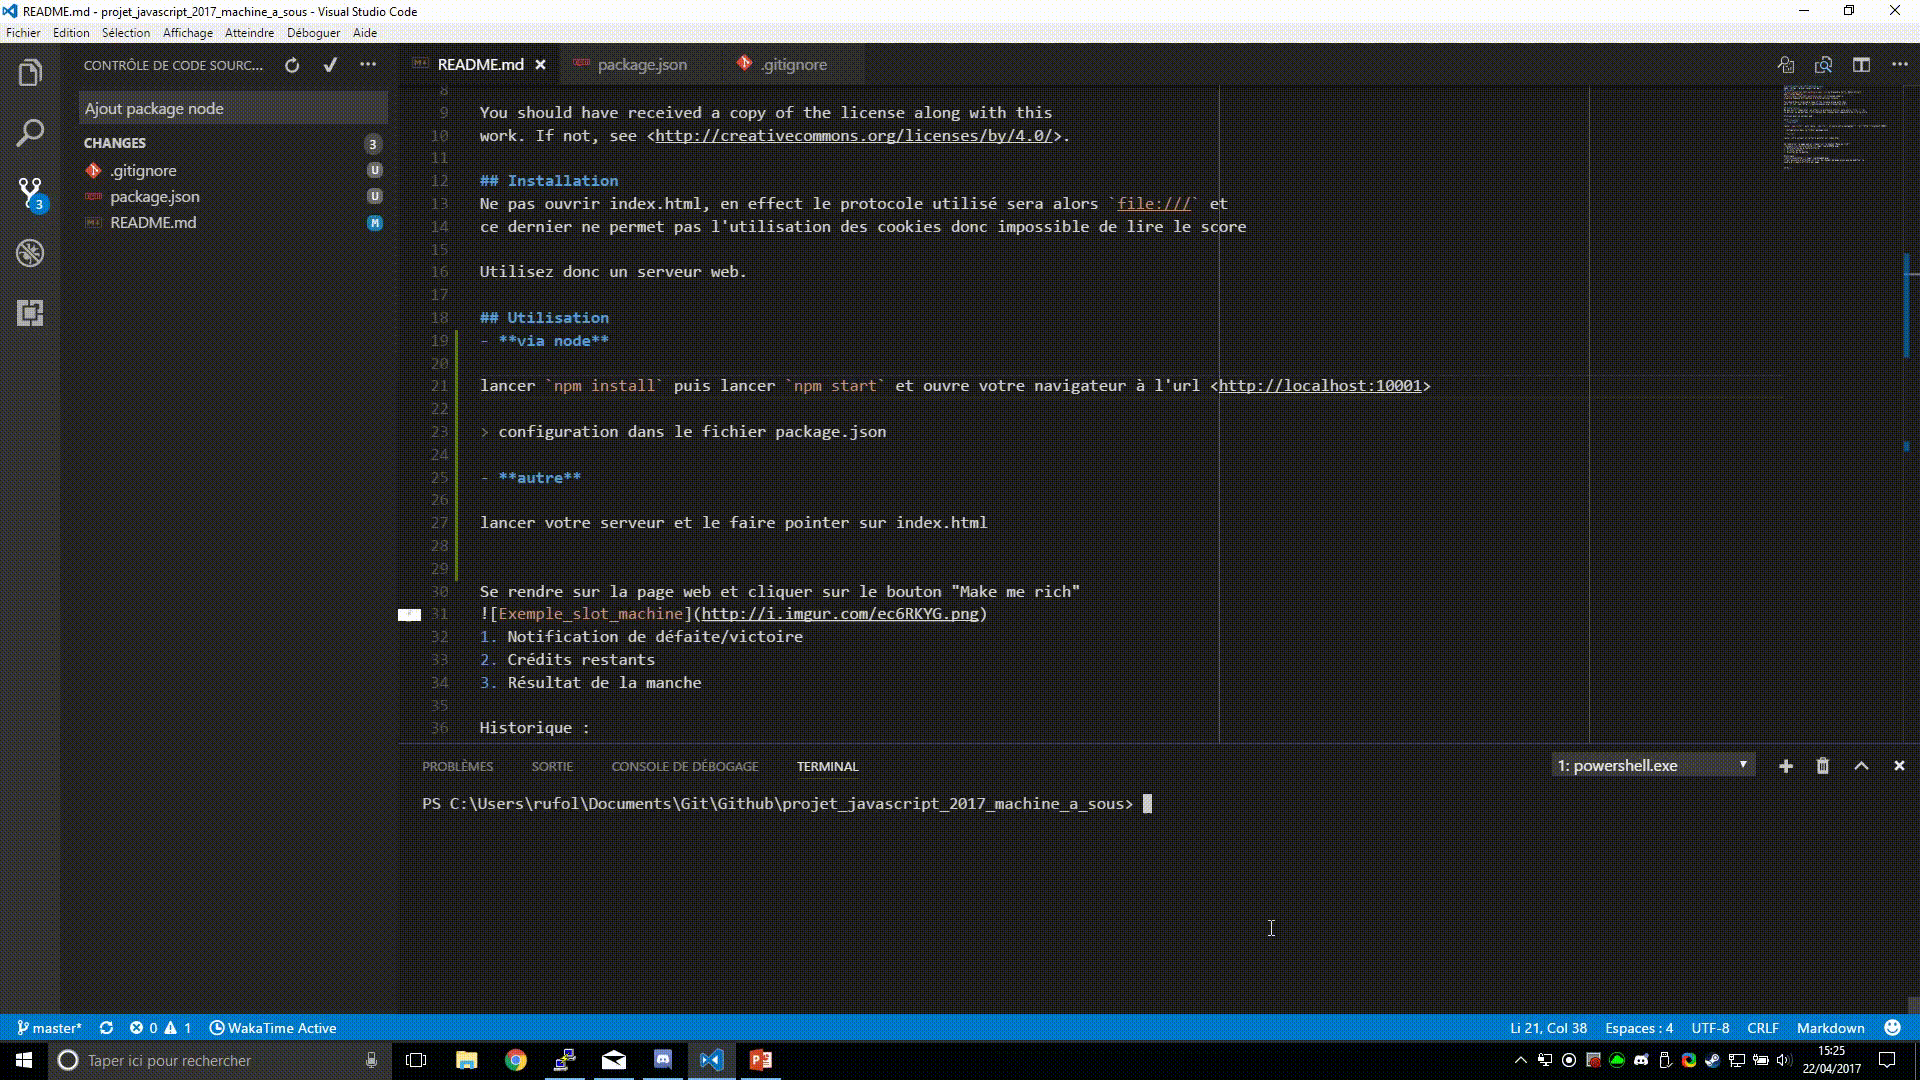The width and height of the screenshot is (1920, 1080).
Task: Commit changes using the checkmark icon
Action: click(x=330, y=64)
